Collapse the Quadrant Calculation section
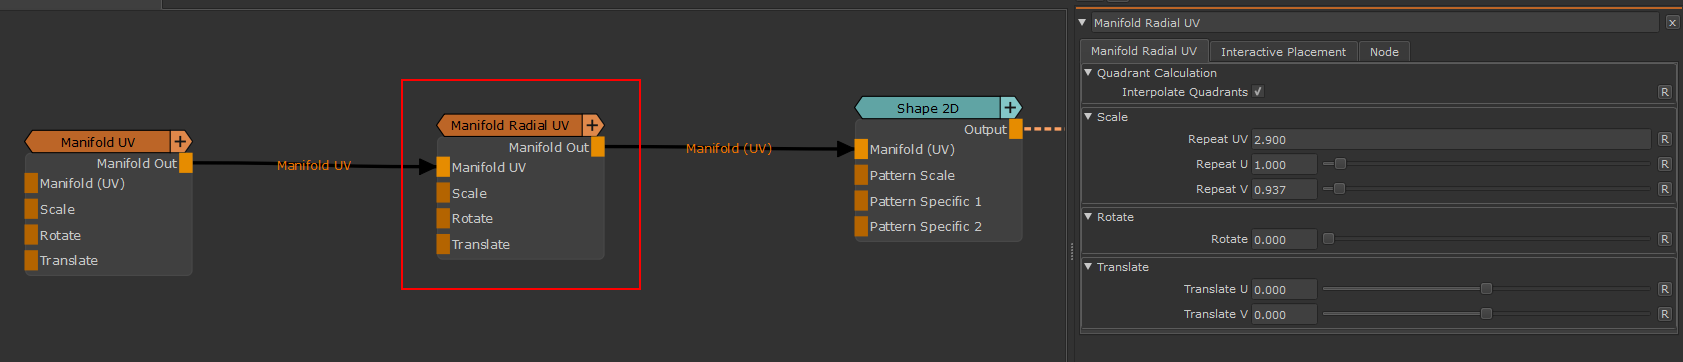The width and height of the screenshot is (1683, 362). (1088, 72)
